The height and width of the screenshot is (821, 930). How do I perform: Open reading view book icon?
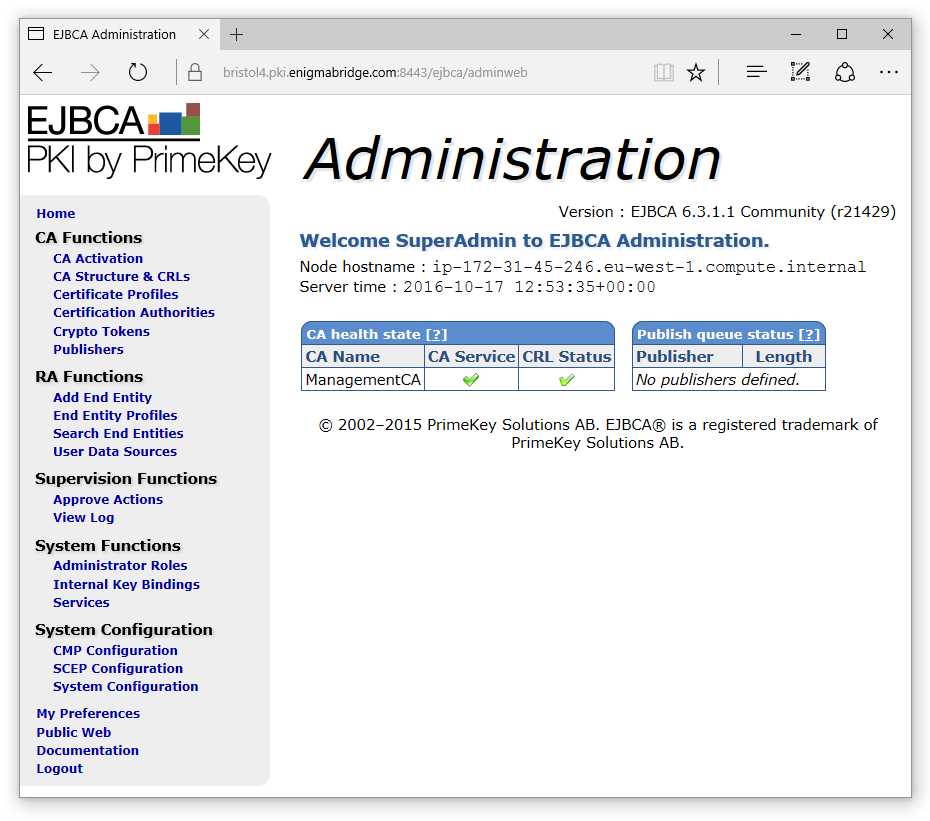[x=664, y=72]
